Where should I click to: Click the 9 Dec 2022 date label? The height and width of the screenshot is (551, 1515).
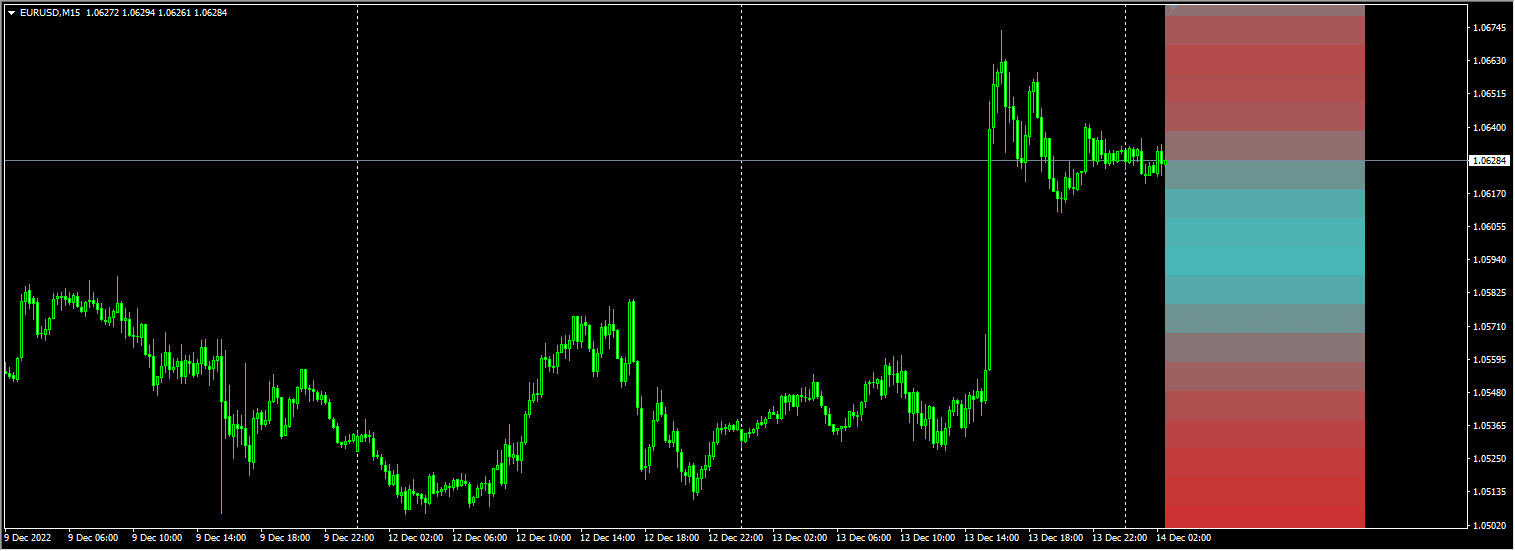(x=27, y=538)
